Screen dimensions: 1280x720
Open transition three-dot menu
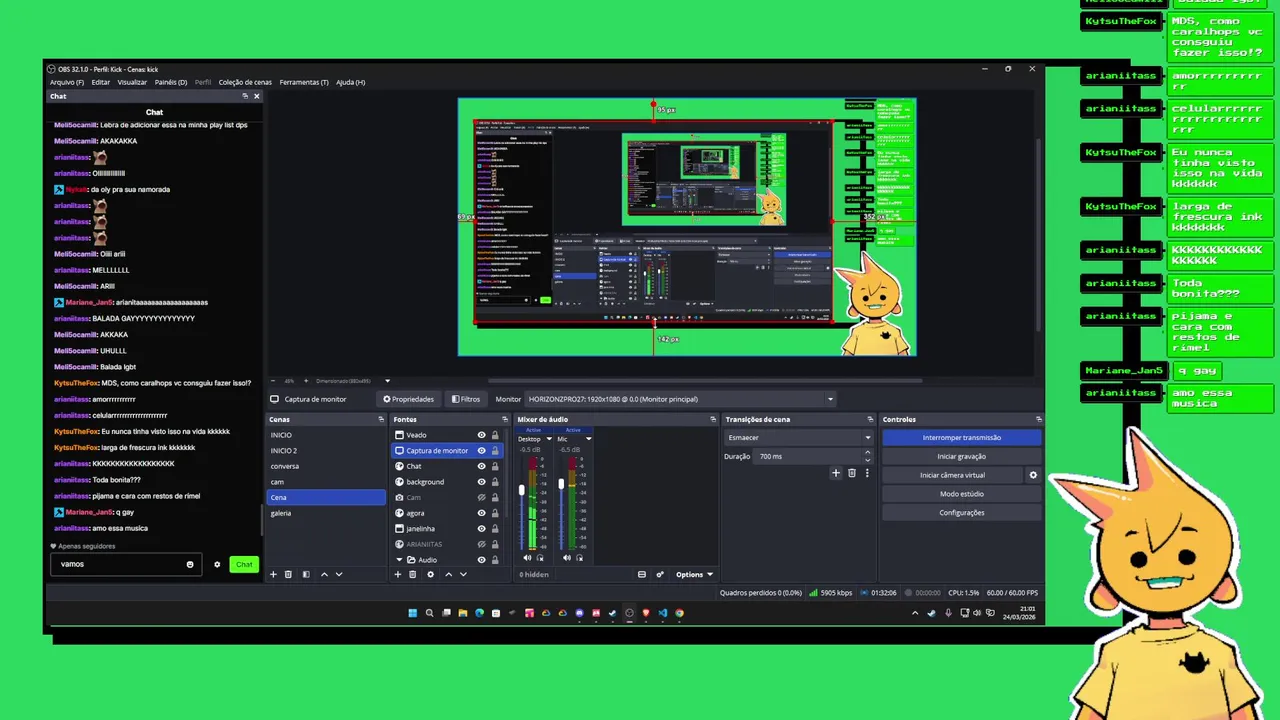tap(867, 473)
